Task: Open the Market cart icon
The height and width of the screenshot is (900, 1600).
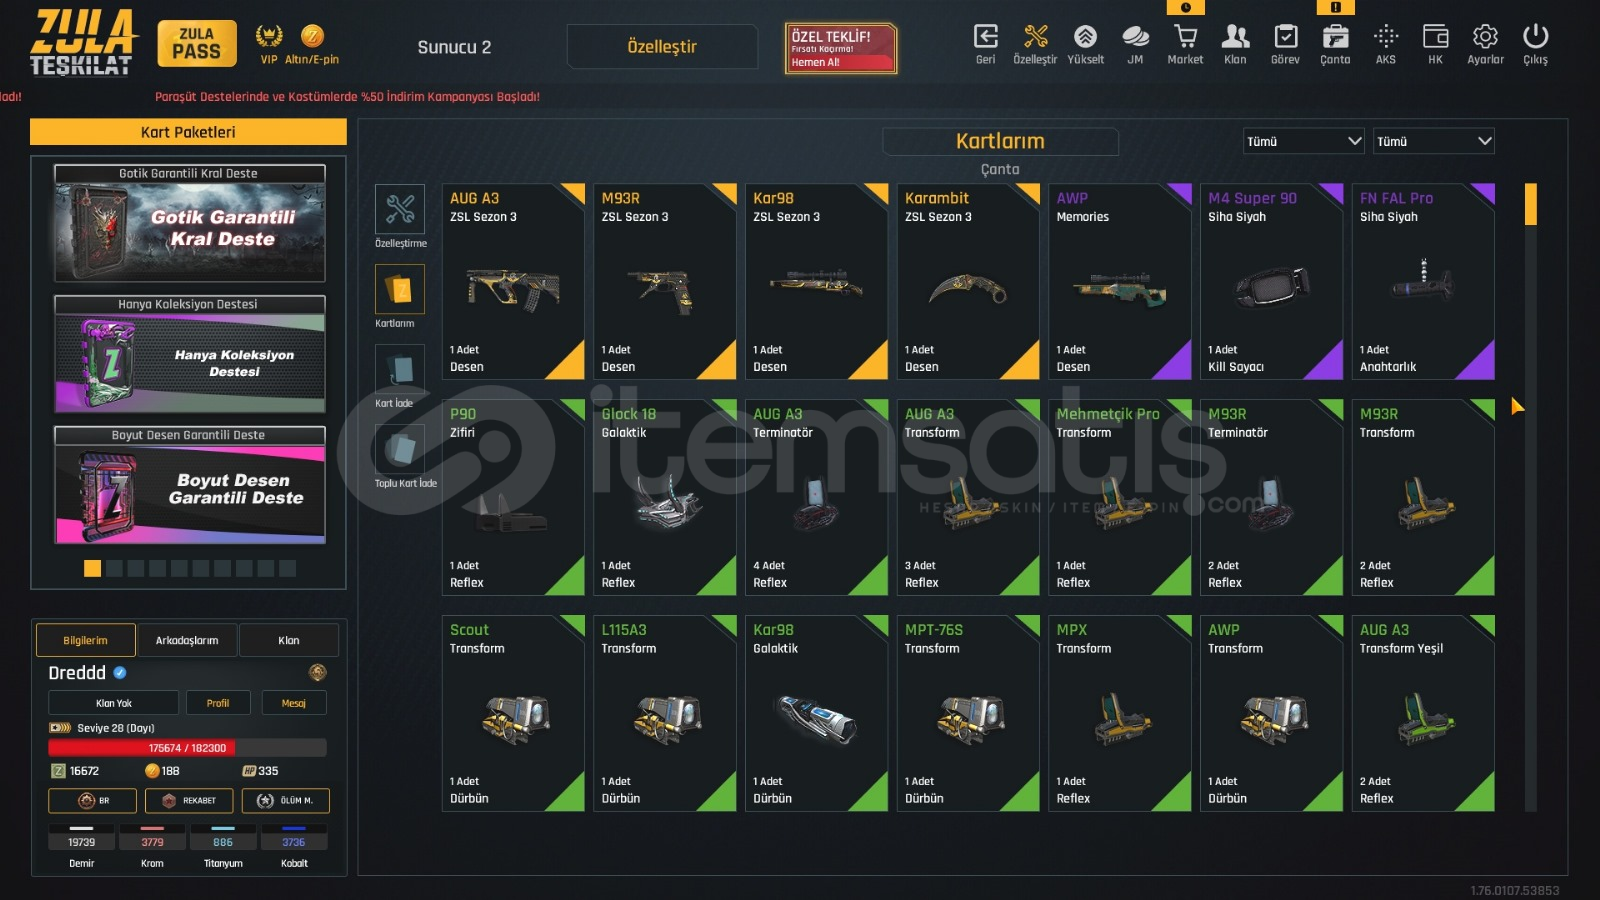Action: [x=1185, y=38]
